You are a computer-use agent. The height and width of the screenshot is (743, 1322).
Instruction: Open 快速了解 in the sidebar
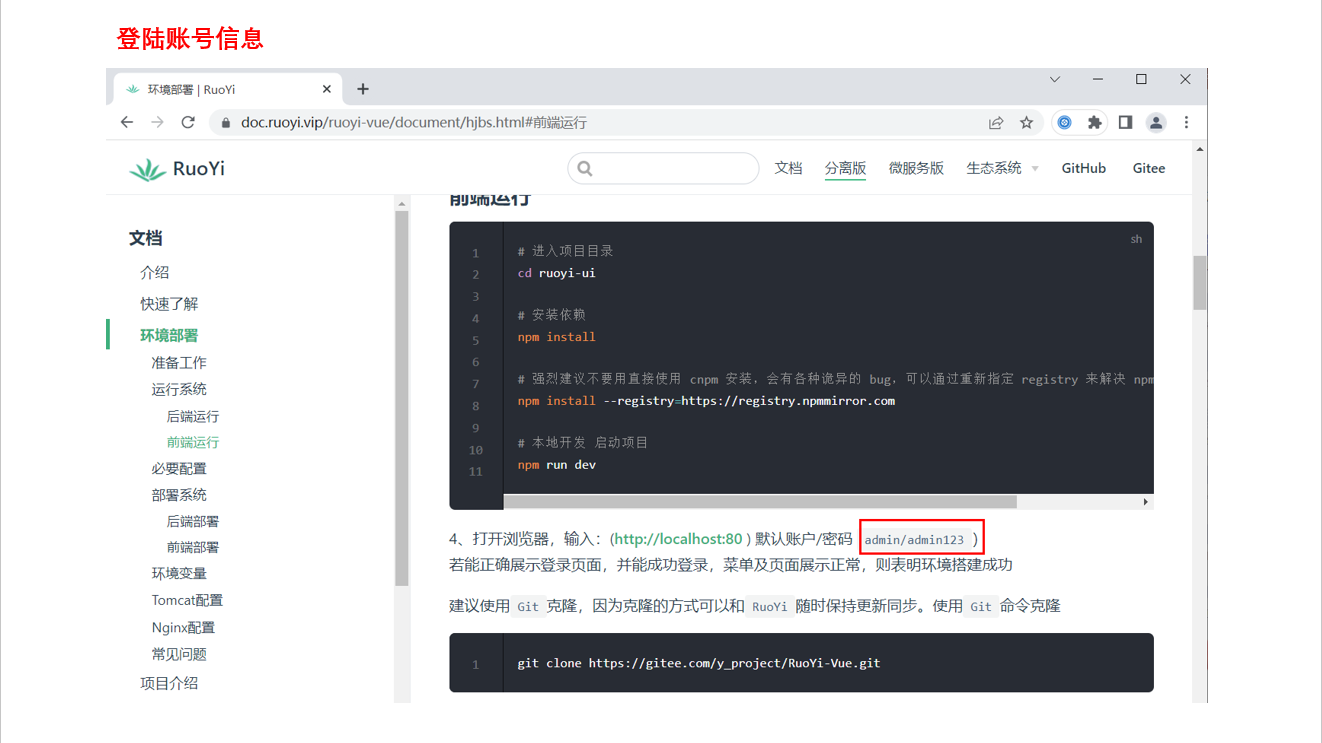click(x=169, y=304)
